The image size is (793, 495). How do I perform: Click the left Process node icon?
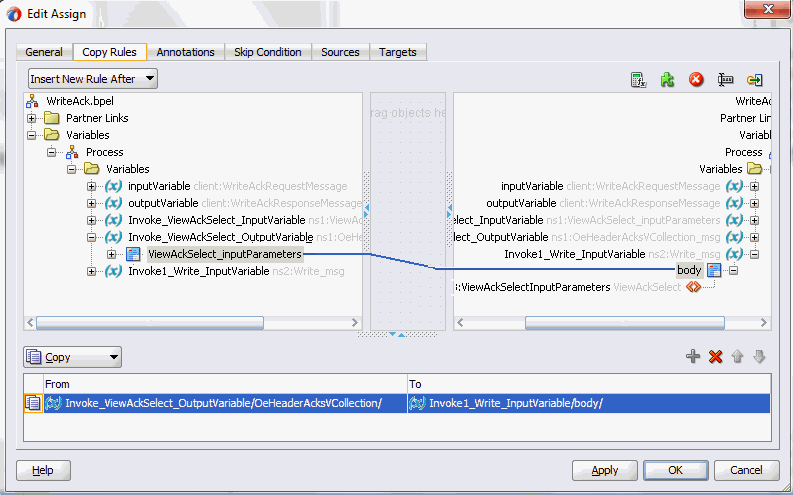[x=72, y=152]
